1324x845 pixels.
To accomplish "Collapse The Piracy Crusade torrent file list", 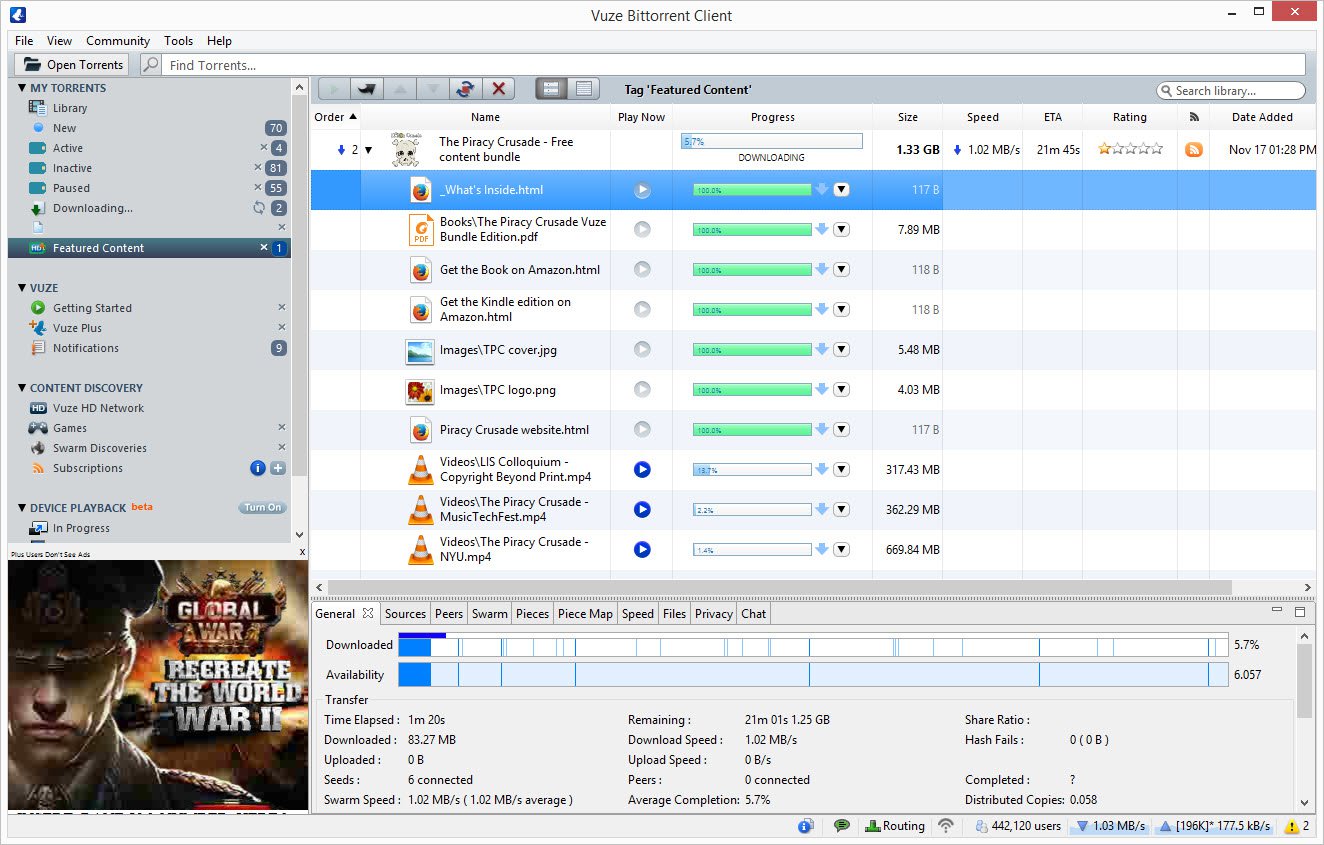I will point(368,150).
